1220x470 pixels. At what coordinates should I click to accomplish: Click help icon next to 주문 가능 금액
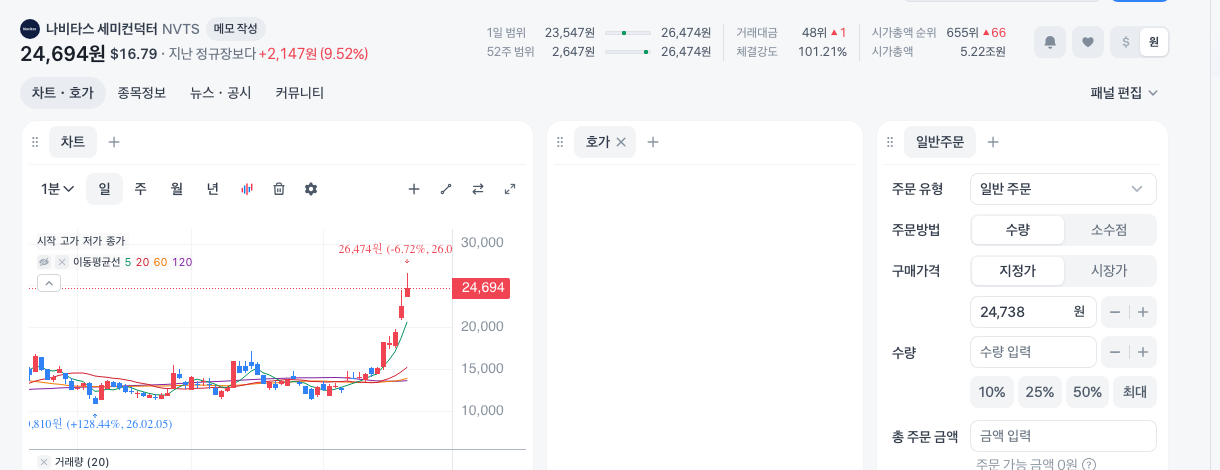point(1089,464)
